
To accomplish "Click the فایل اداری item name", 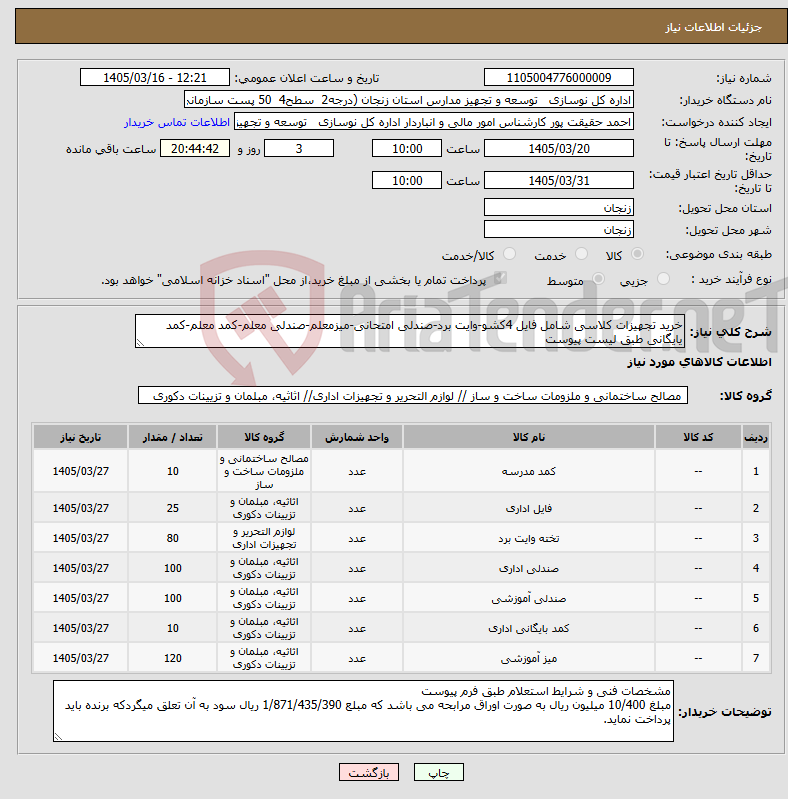I will pyautogui.click(x=529, y=509).
